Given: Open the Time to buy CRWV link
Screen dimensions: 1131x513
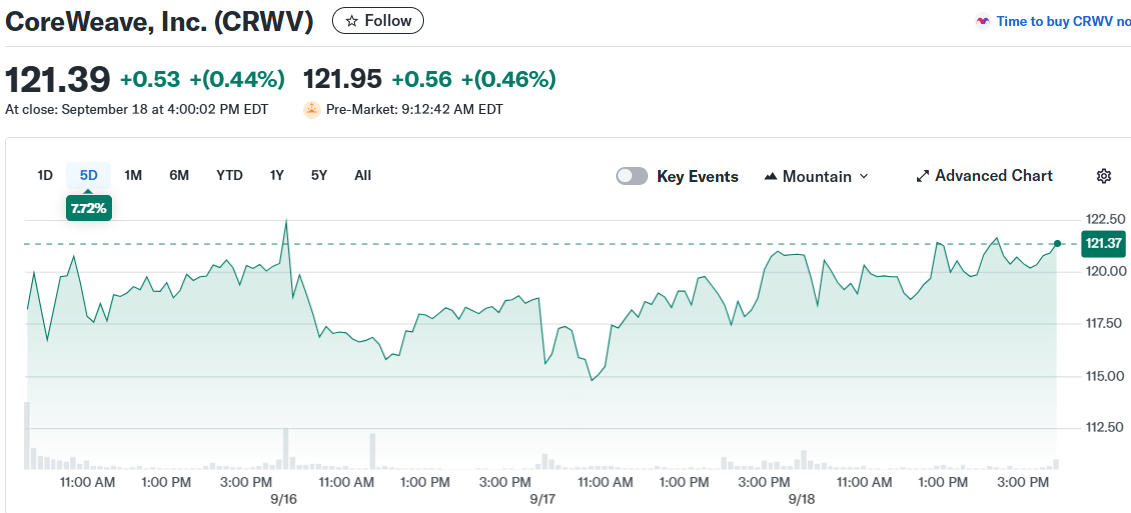Looking at the screenshot, I should tap(1063, 22).
